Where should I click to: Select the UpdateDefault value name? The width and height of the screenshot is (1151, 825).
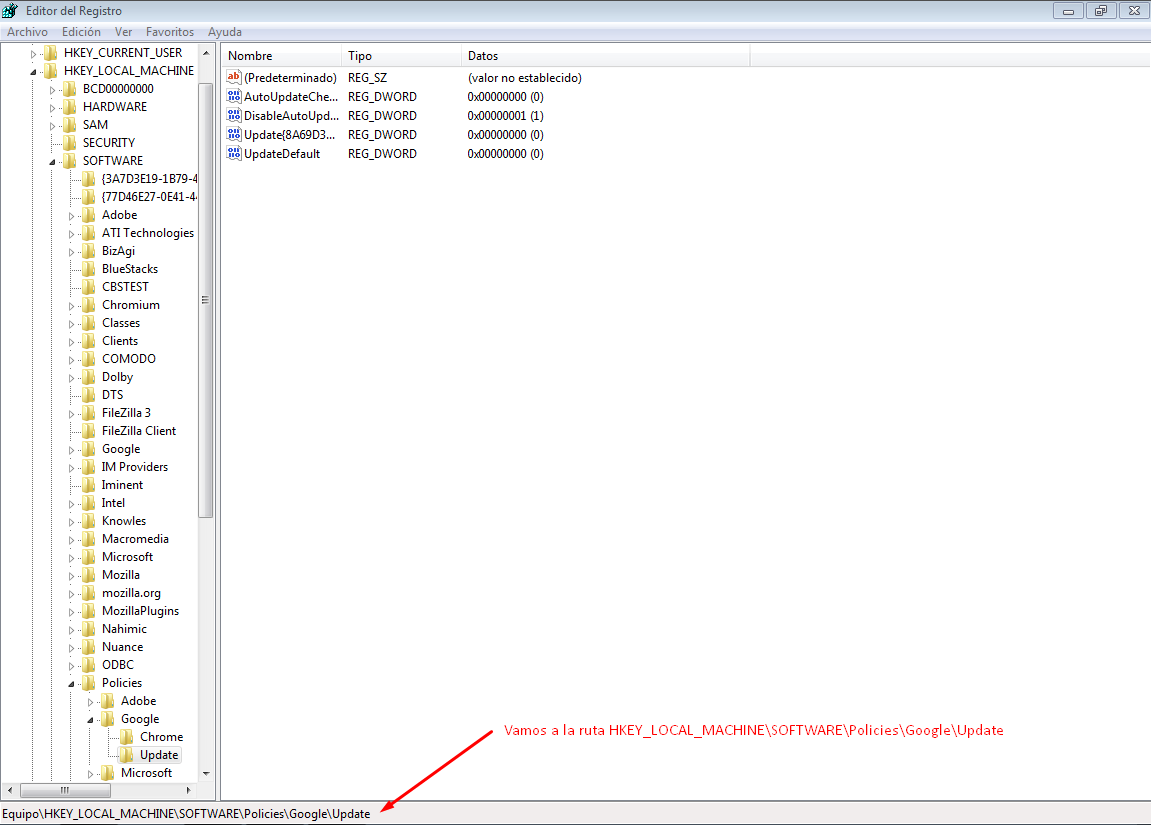(x=282, y=153)
